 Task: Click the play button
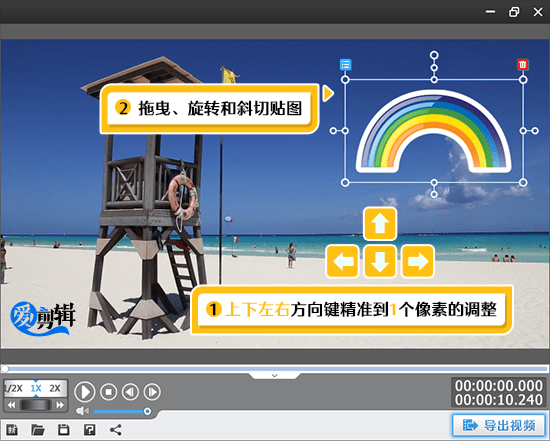pyautogui.click(x=85, y=392)
